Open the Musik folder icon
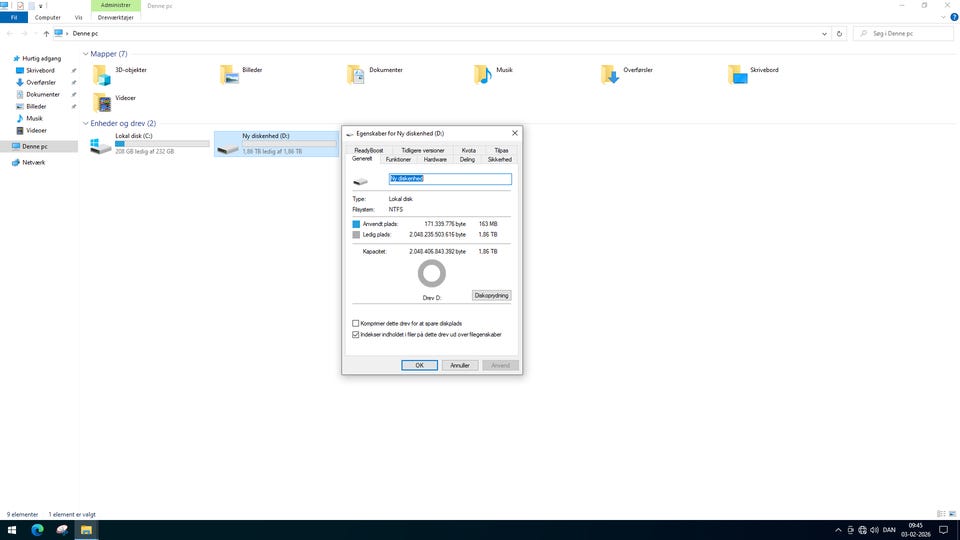This screenshot has width=960, height=540. pyautogui.click(x=483, y=75)
